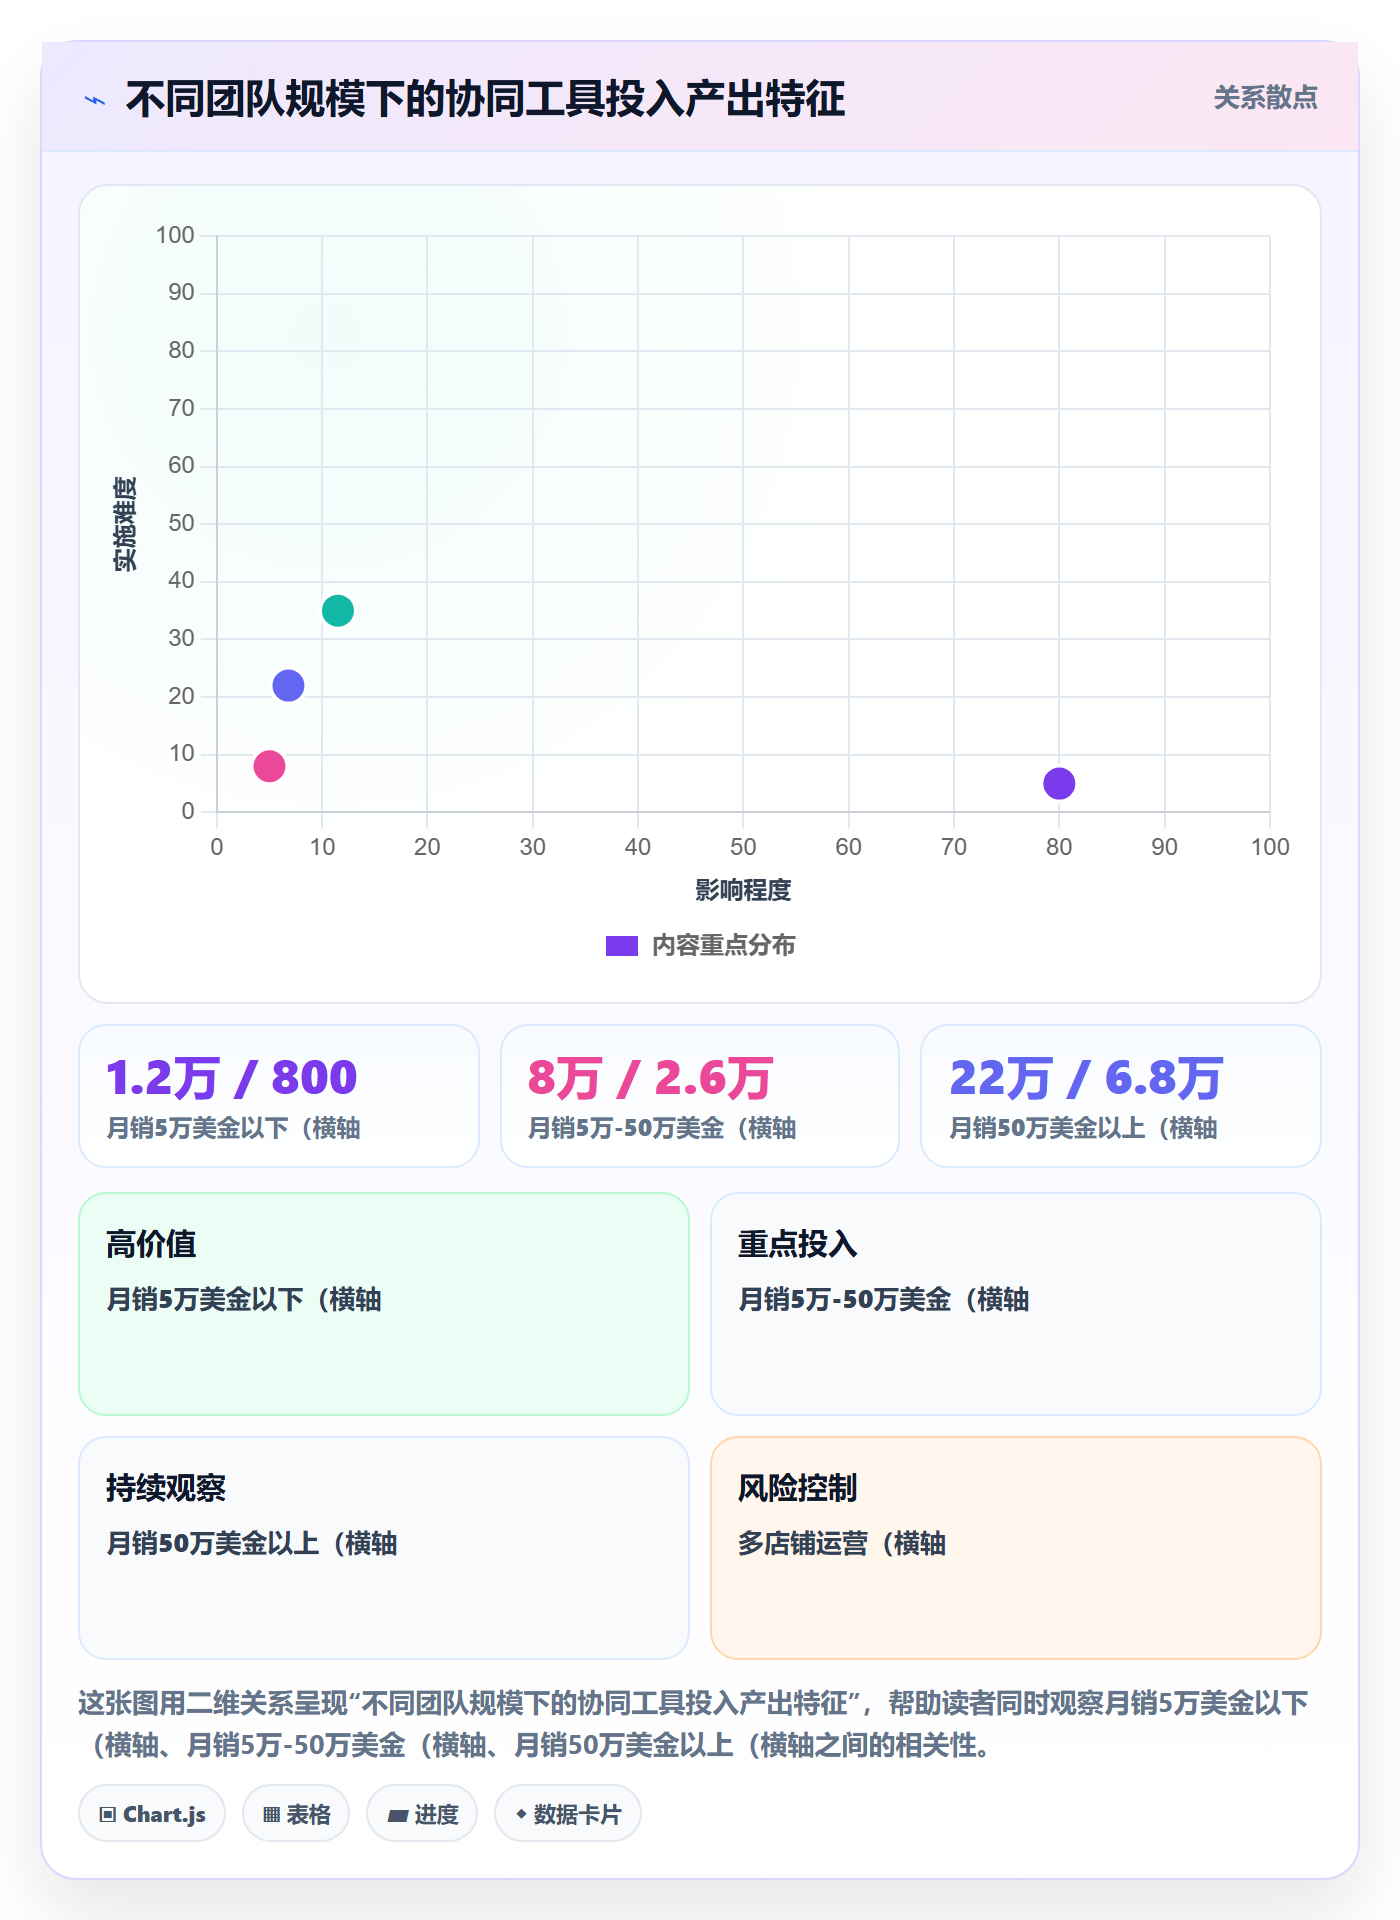This screenshot has width=1400, height=1920.
Task: Click 月销5万-50万美金 text inside 重点投入 card
Action: 884,1299
